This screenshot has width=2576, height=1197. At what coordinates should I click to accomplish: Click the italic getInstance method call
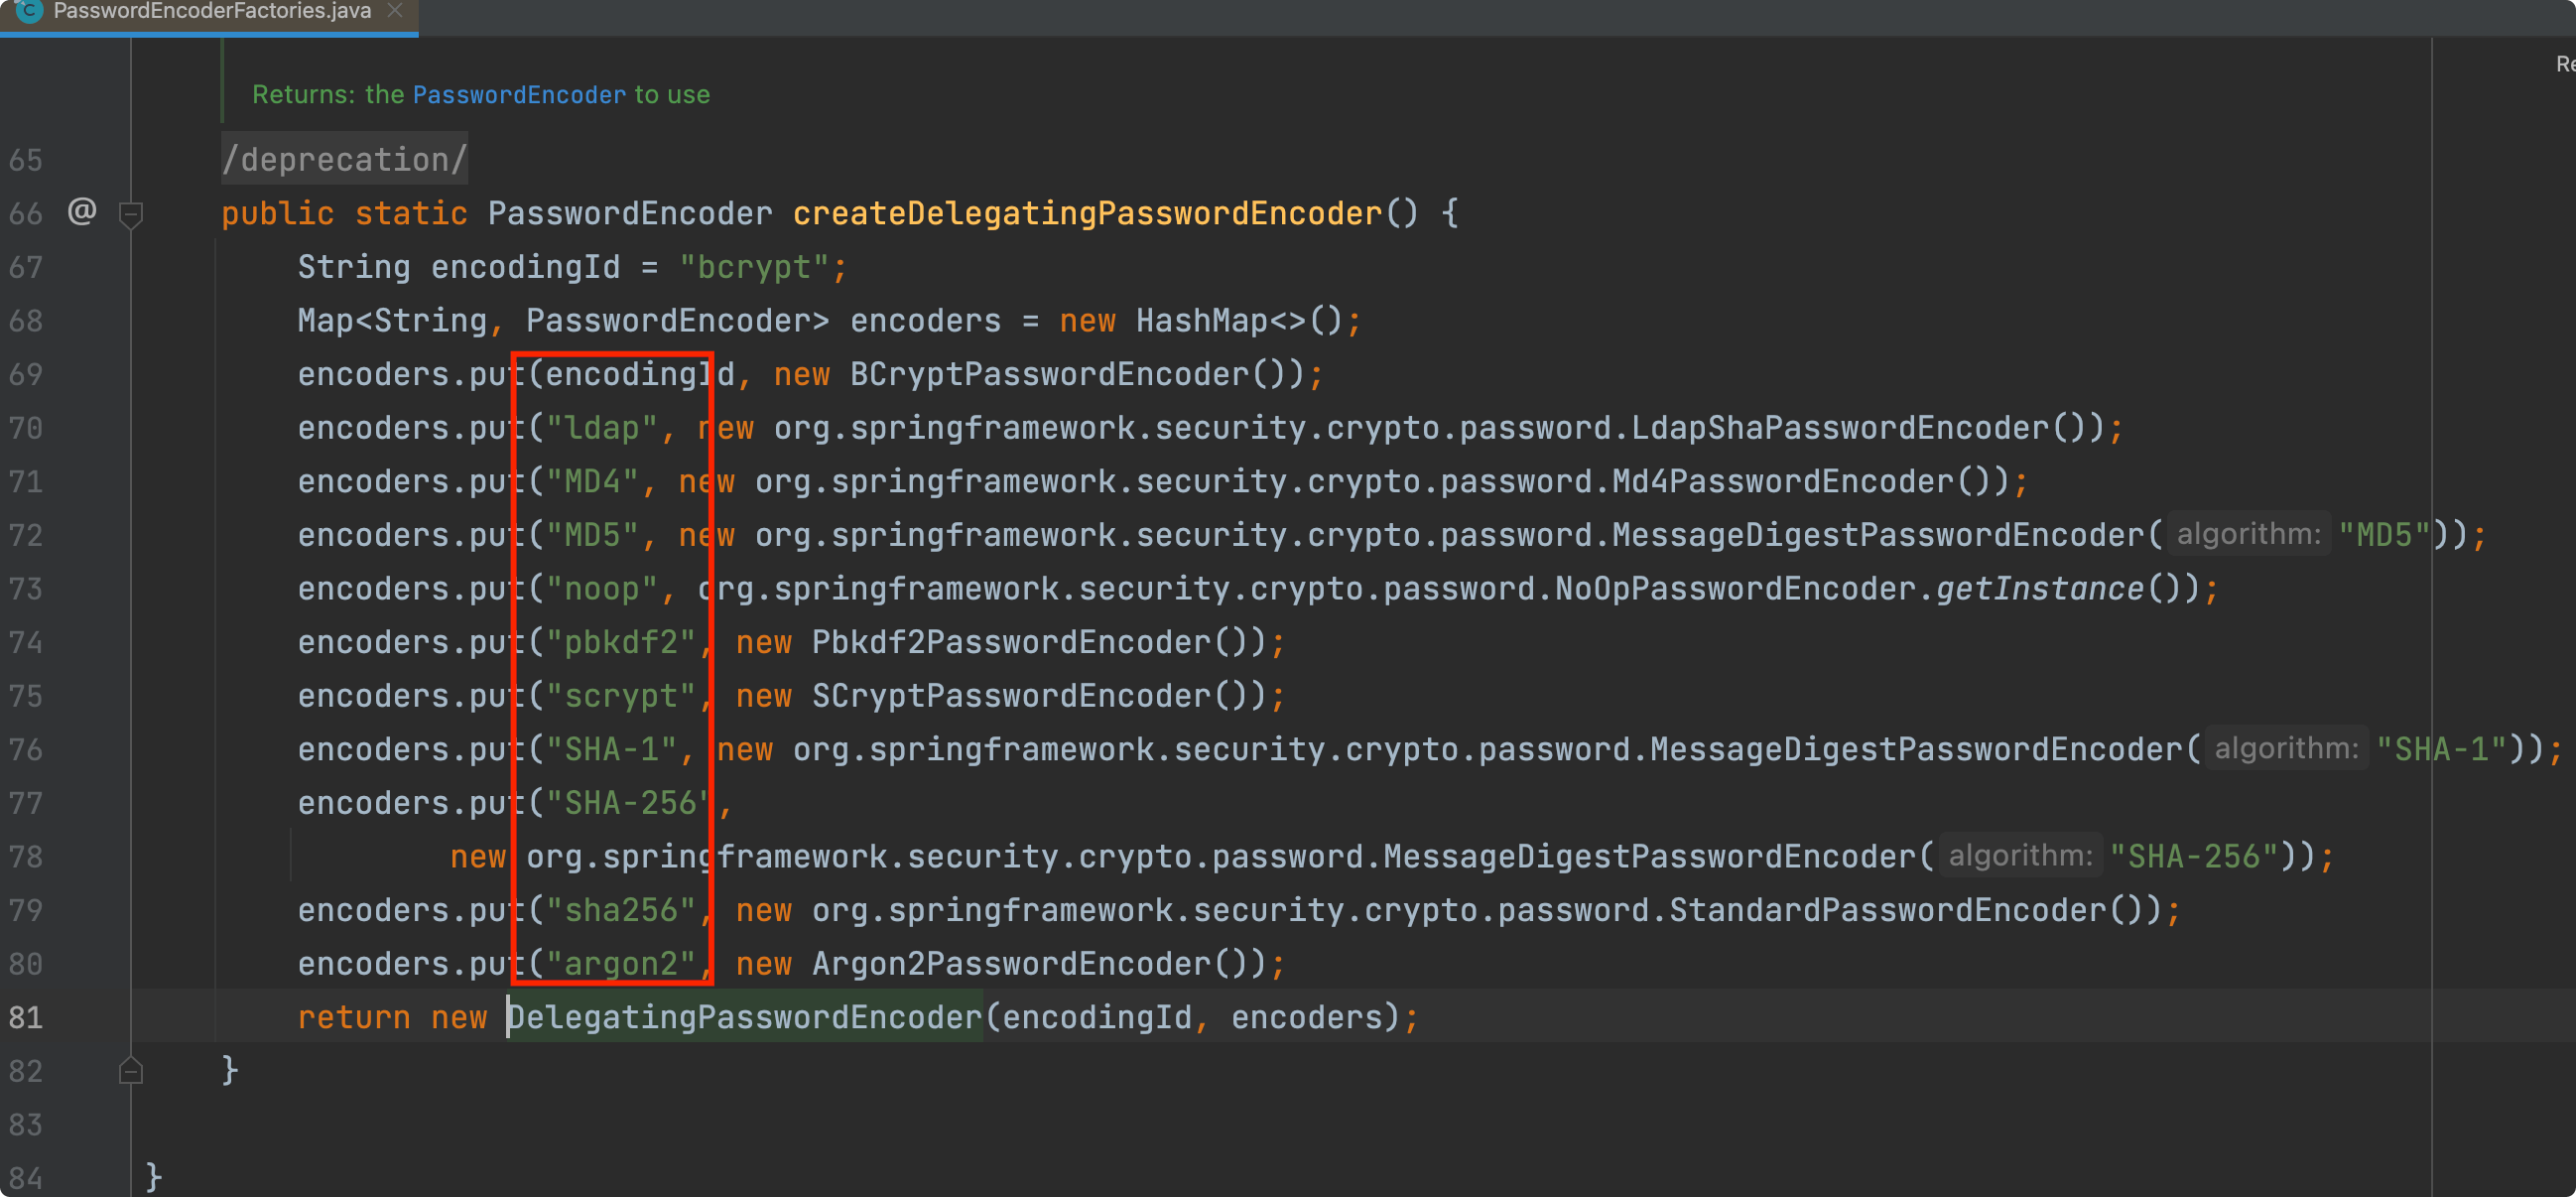(2039, 589)
